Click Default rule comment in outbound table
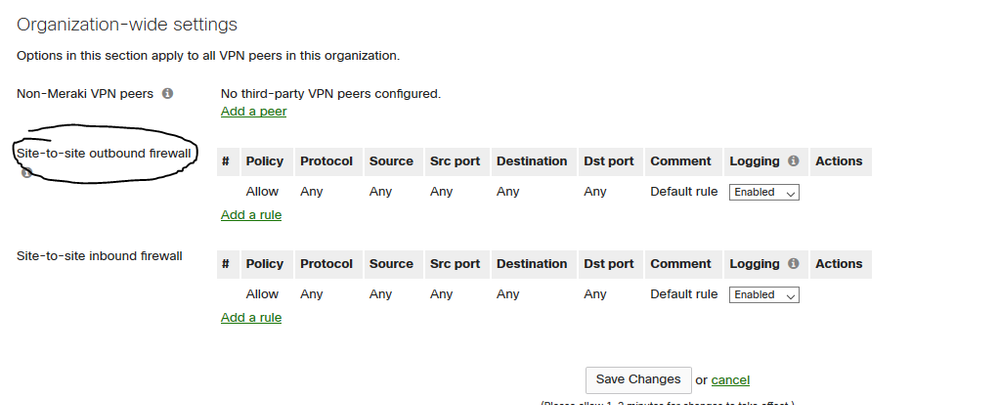 tap(683, 191)
